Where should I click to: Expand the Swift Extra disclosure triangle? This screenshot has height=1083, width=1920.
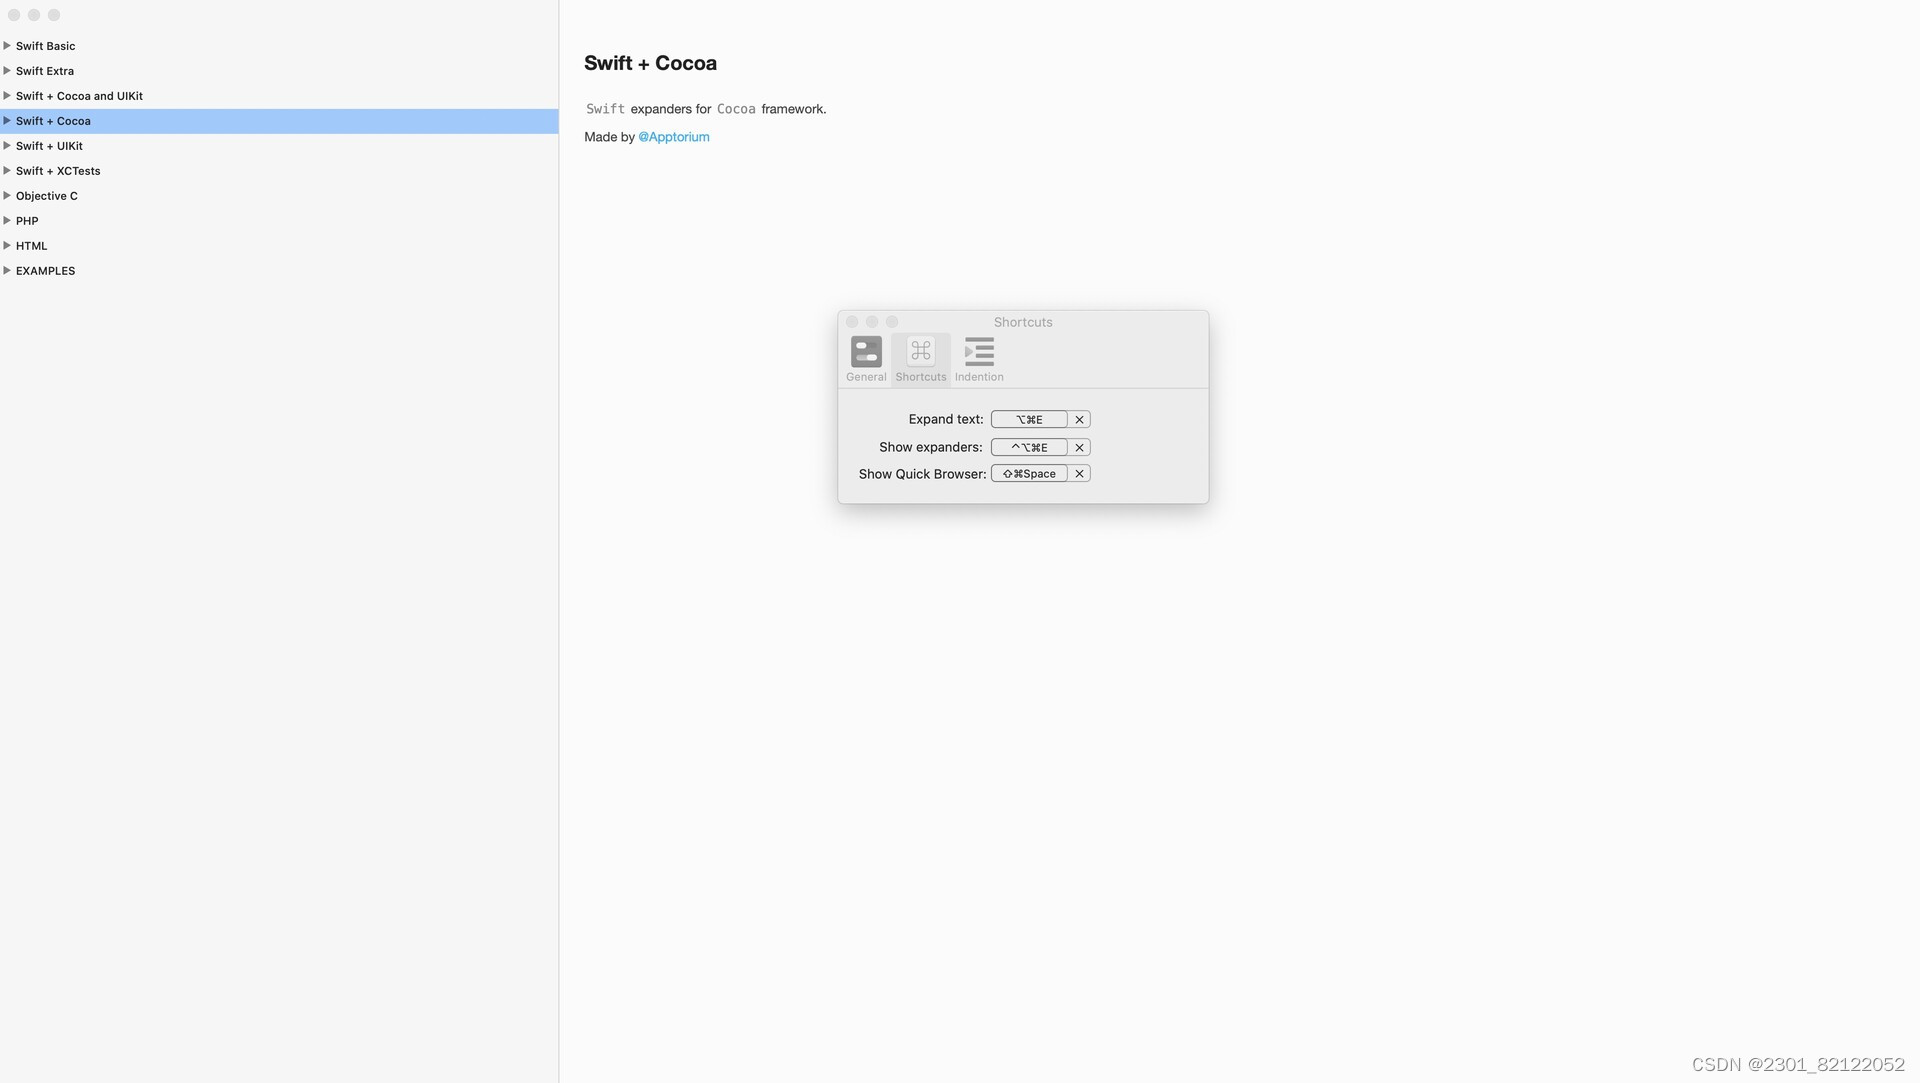point(7,71)
